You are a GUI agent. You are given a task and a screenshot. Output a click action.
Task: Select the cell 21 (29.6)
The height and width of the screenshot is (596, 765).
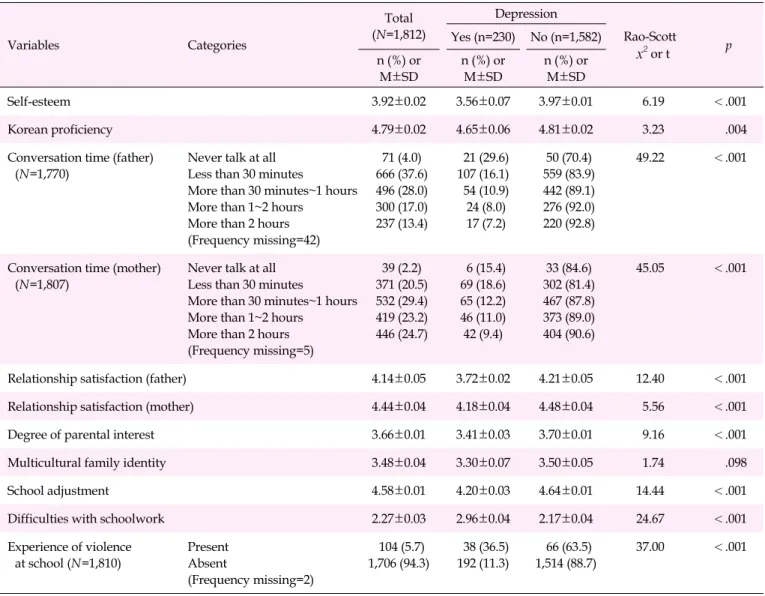pos(486,158)
